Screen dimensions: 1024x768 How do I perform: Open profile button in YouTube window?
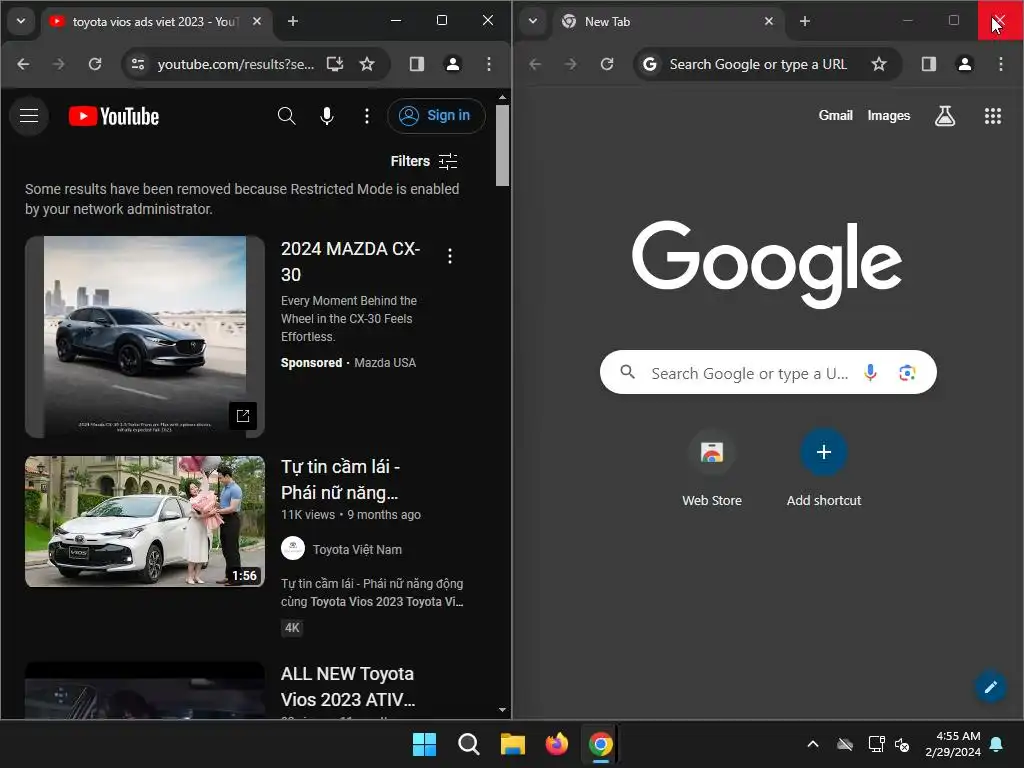point(453,64)
